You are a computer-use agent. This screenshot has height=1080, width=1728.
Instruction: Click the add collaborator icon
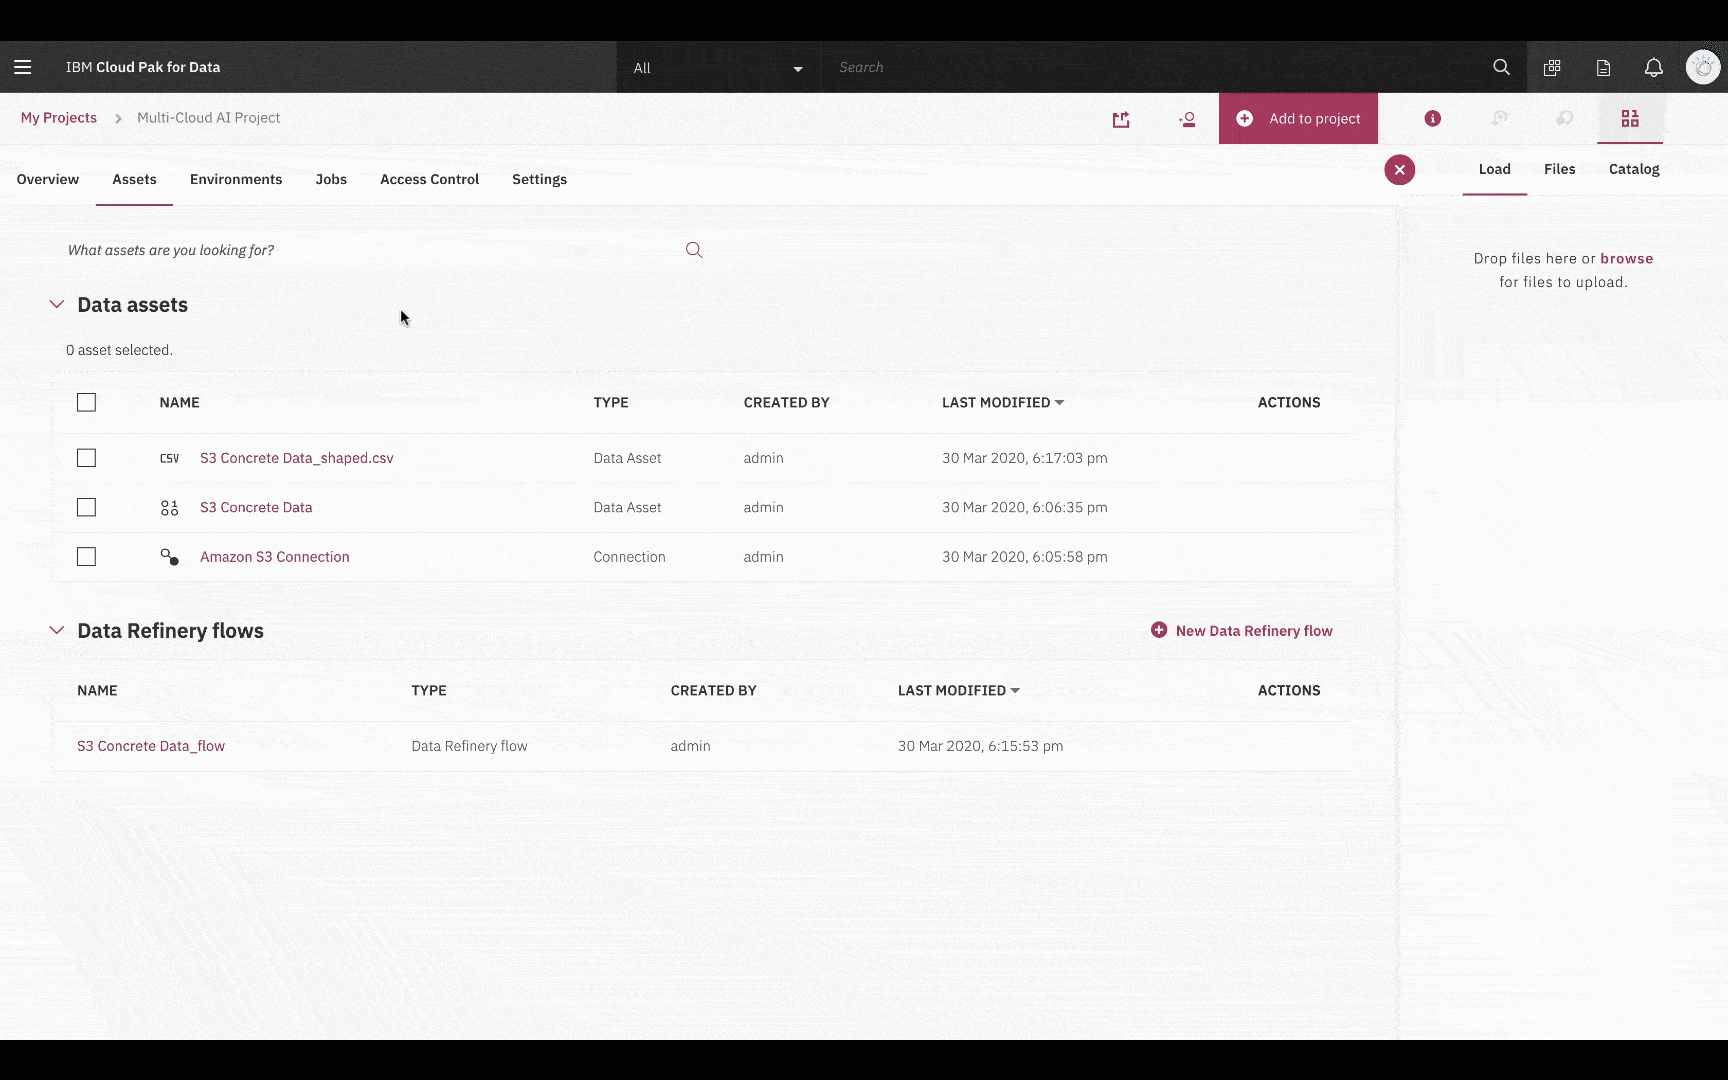tap(1187, 119)
